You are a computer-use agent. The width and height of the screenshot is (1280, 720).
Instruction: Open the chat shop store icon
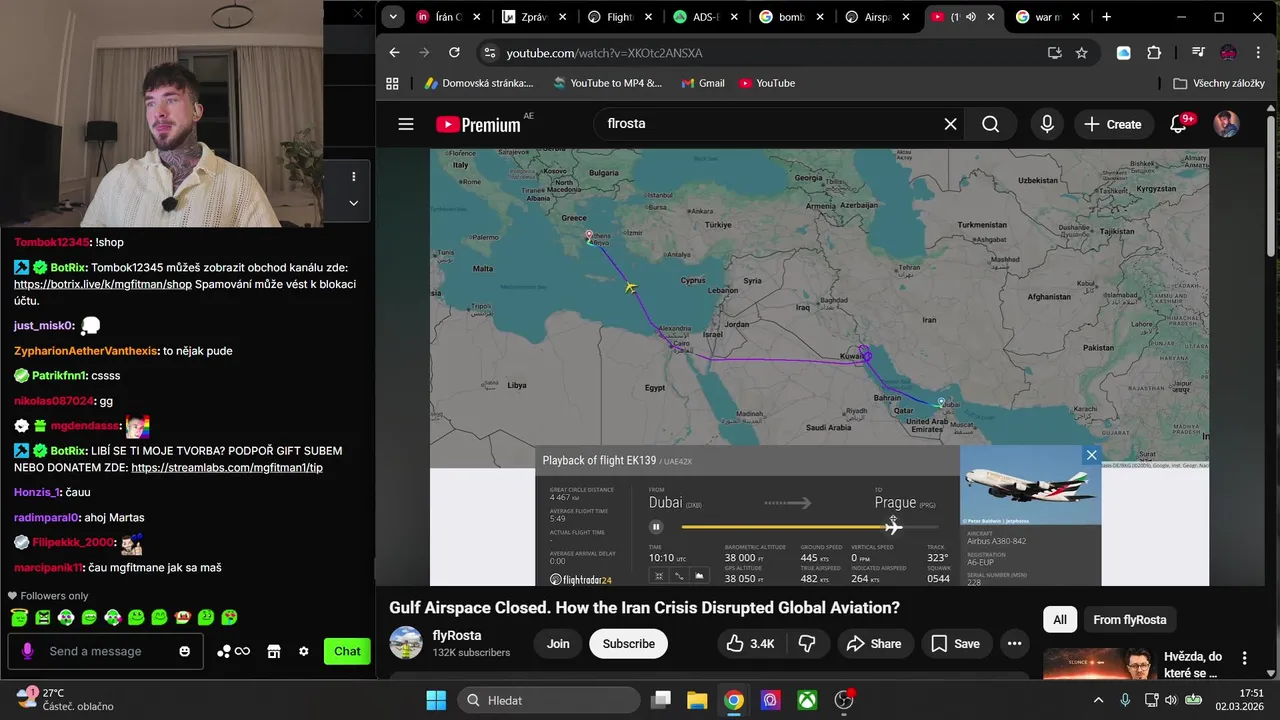coord(273,651)
